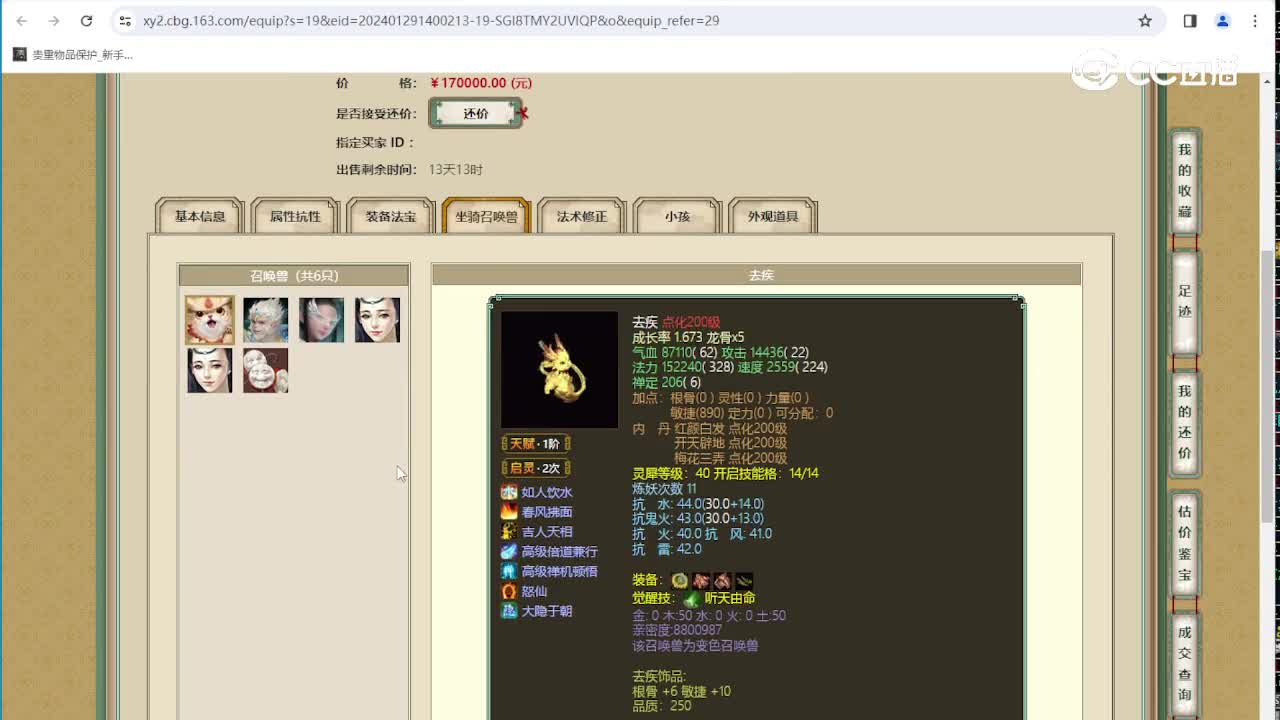Open the browser profile menu
The height and width of the screenshot is (720, 1280).
pyautogui.click(x=1222, y=20)
